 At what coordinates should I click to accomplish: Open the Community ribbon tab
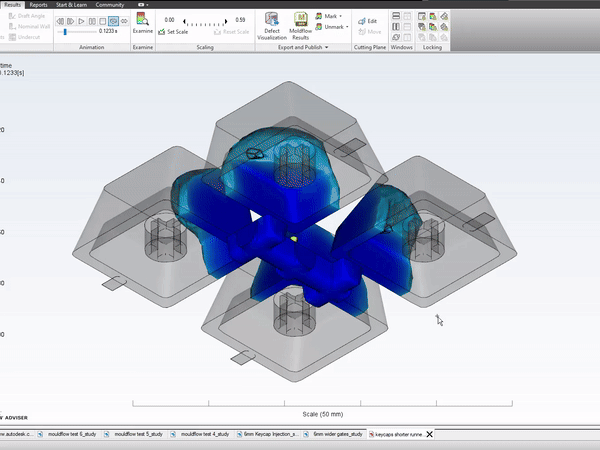tap(110, 4)
